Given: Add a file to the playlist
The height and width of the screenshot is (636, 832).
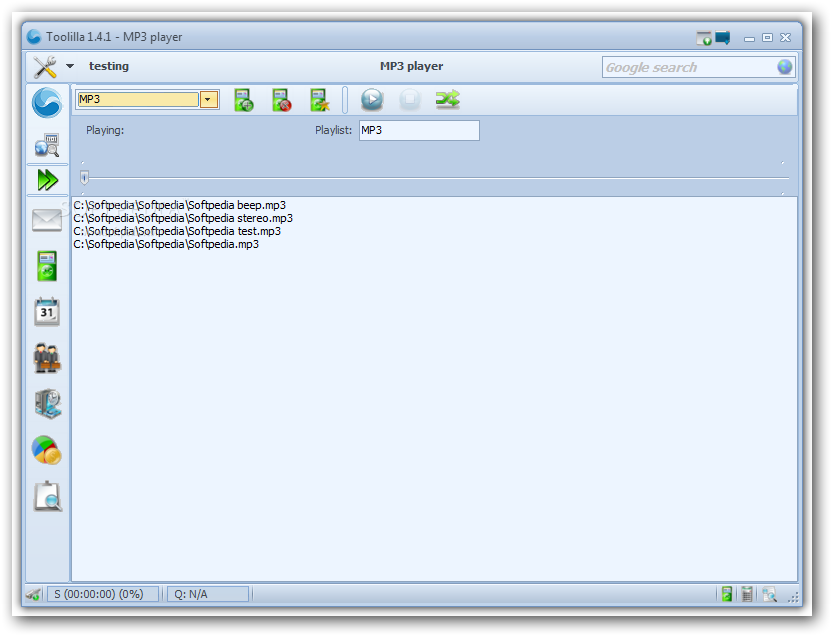Looking at the screenshot, I should [x=244, y=100].
